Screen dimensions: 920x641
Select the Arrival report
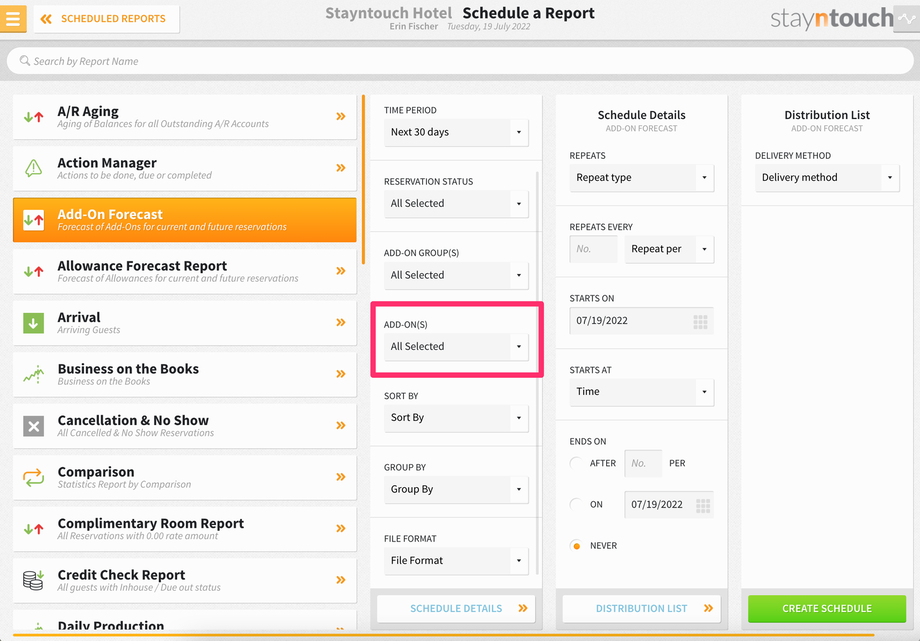184,323
